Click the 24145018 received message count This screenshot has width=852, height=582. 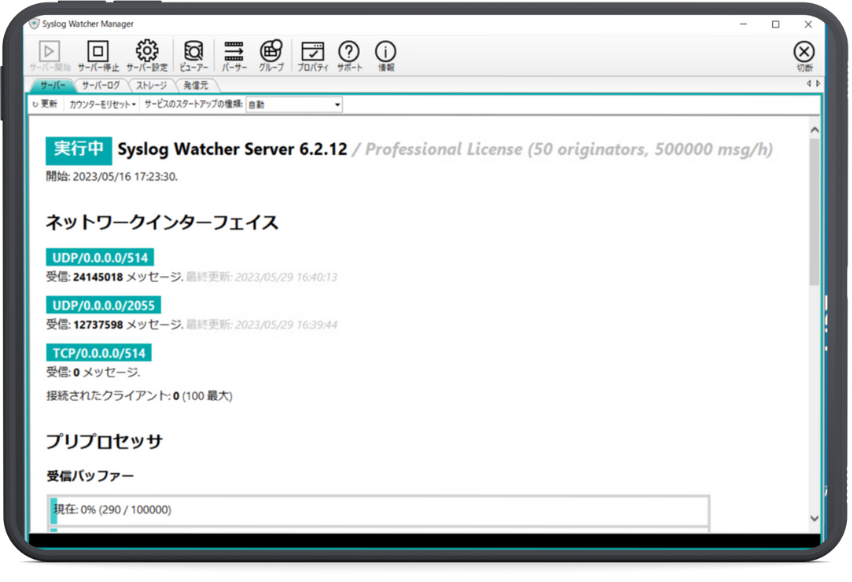[x=98, y=277]
